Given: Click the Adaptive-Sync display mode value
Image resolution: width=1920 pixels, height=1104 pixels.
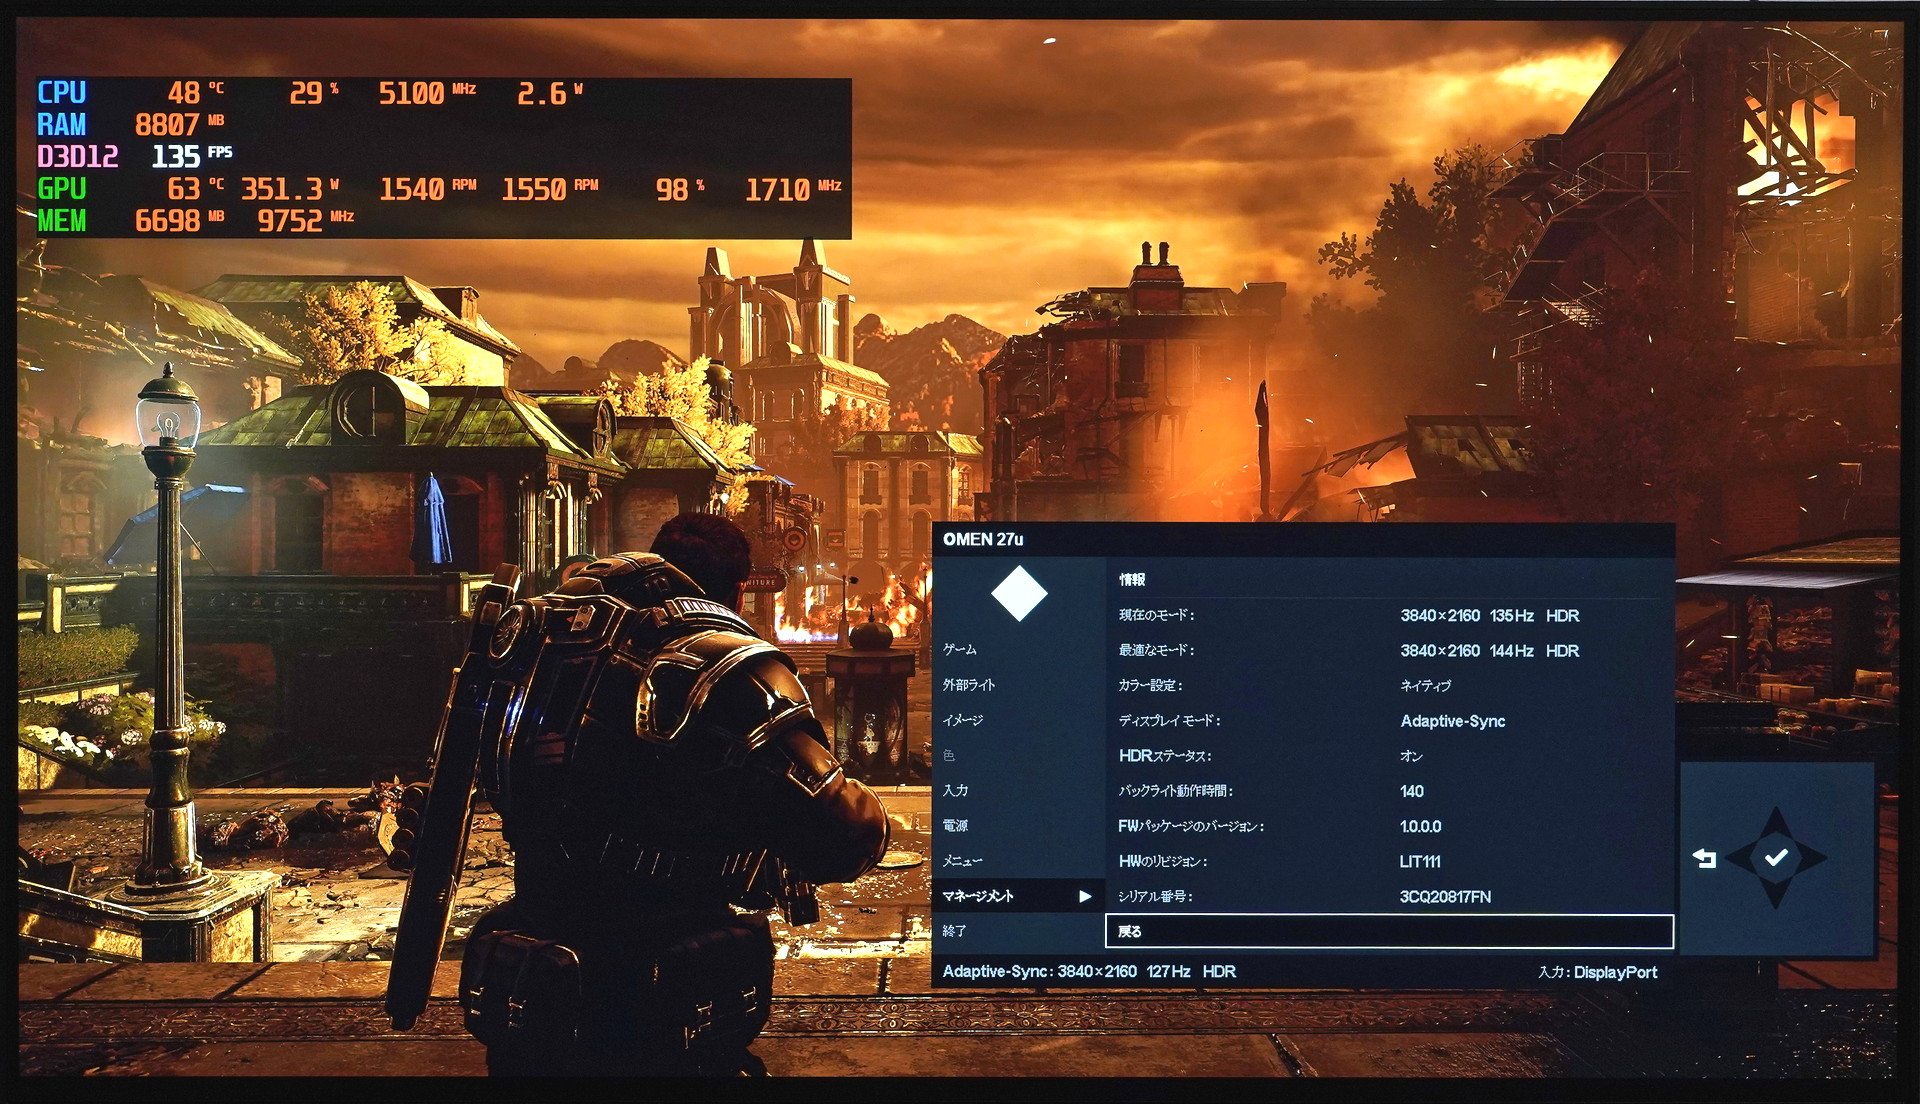Looking at the screenshot, I should 1452,721.
